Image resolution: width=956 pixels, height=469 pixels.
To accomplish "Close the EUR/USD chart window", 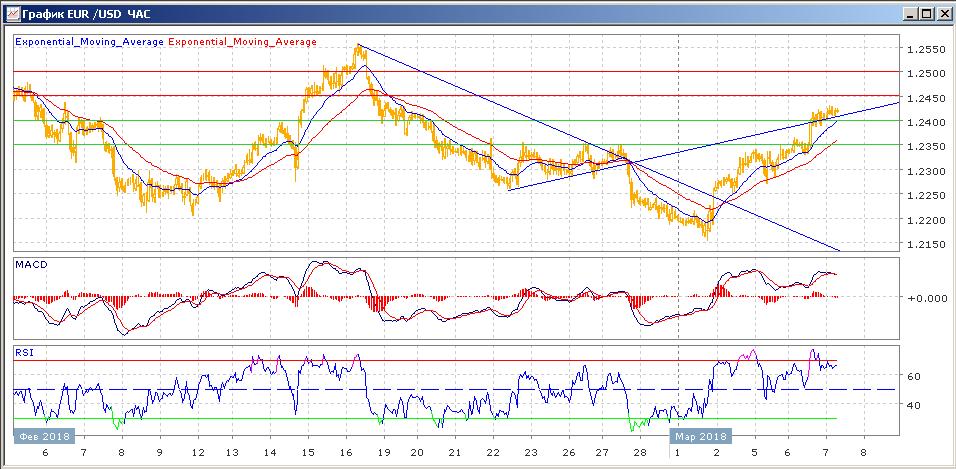I will click(942, 13).
